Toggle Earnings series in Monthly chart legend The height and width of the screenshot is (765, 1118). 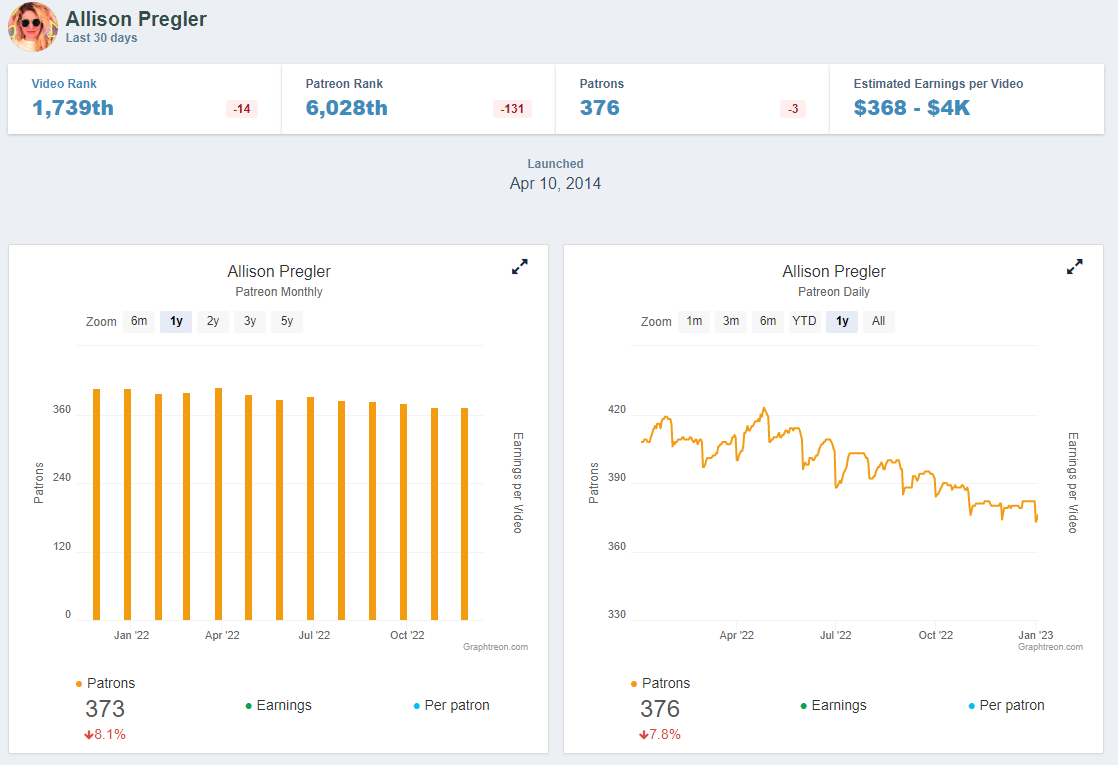tap(278, 705)
